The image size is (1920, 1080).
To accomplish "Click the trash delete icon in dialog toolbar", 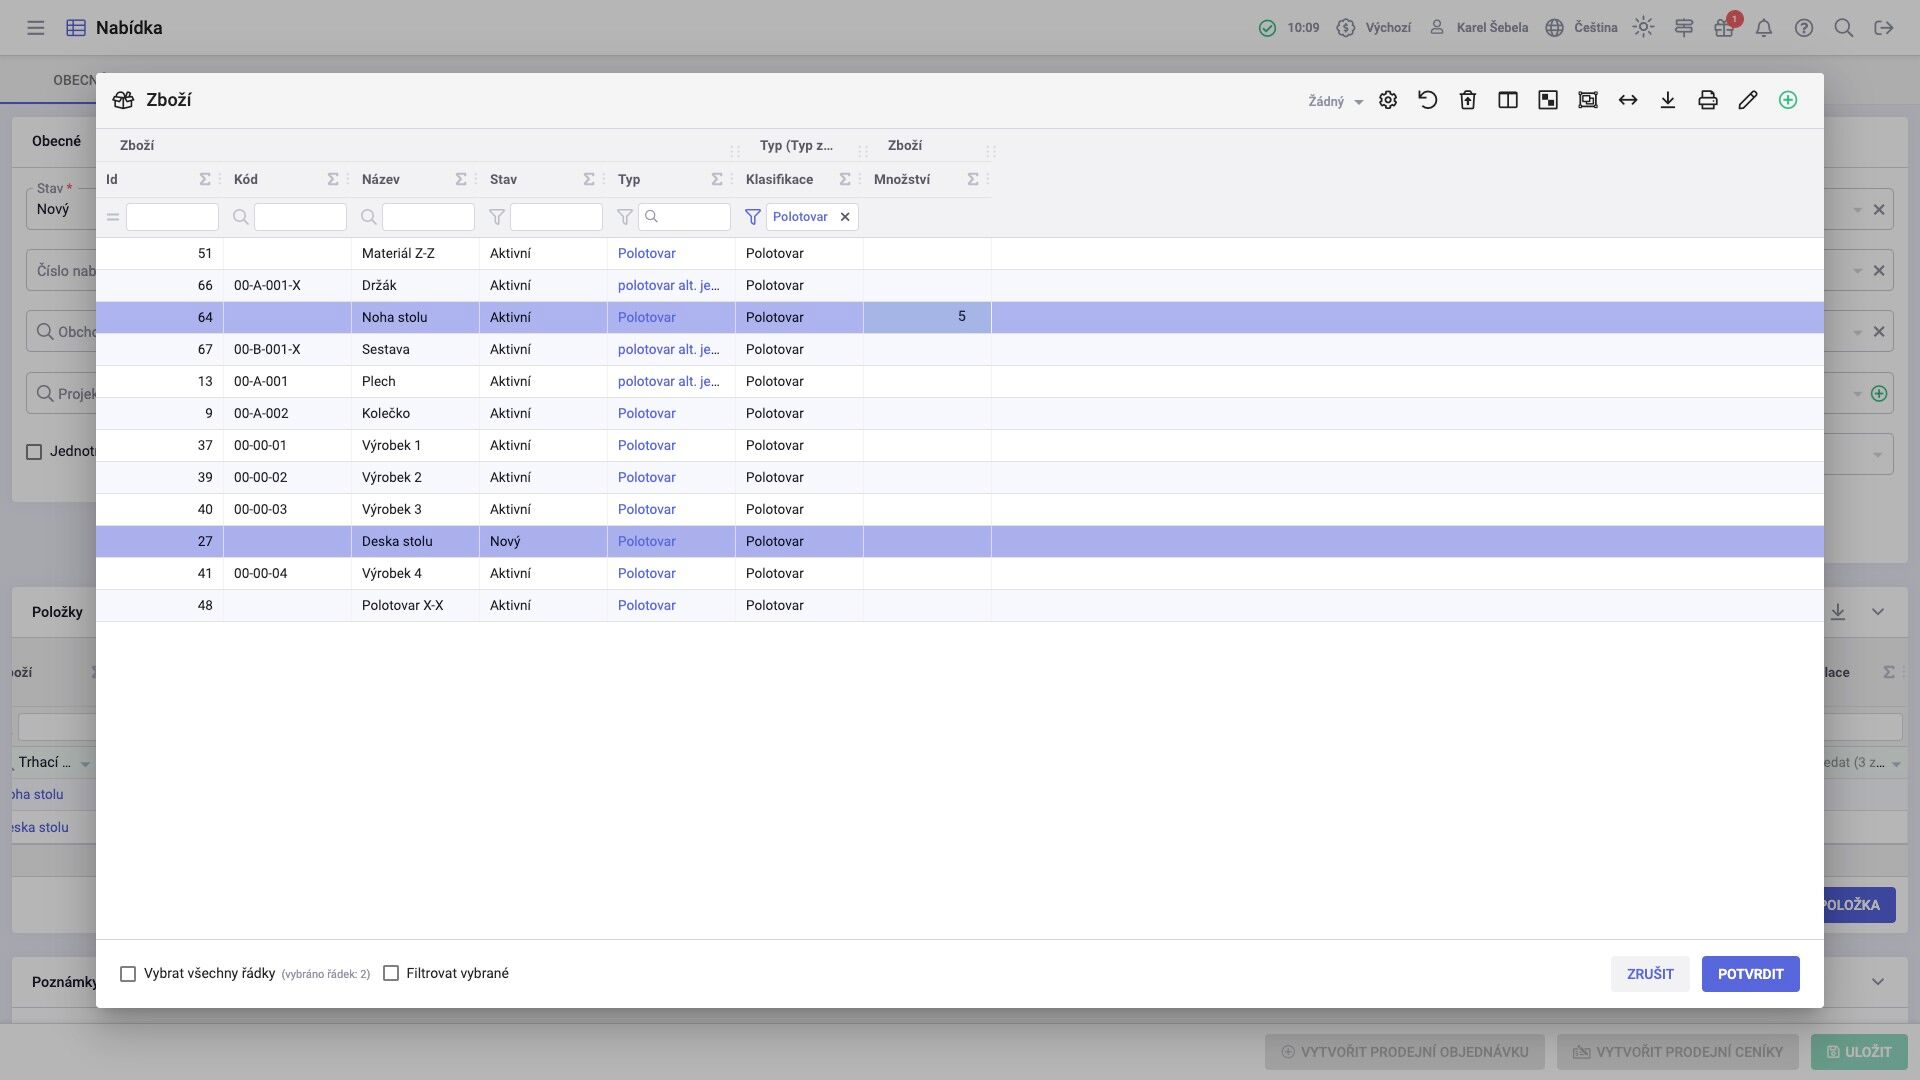I will 1468,100.
